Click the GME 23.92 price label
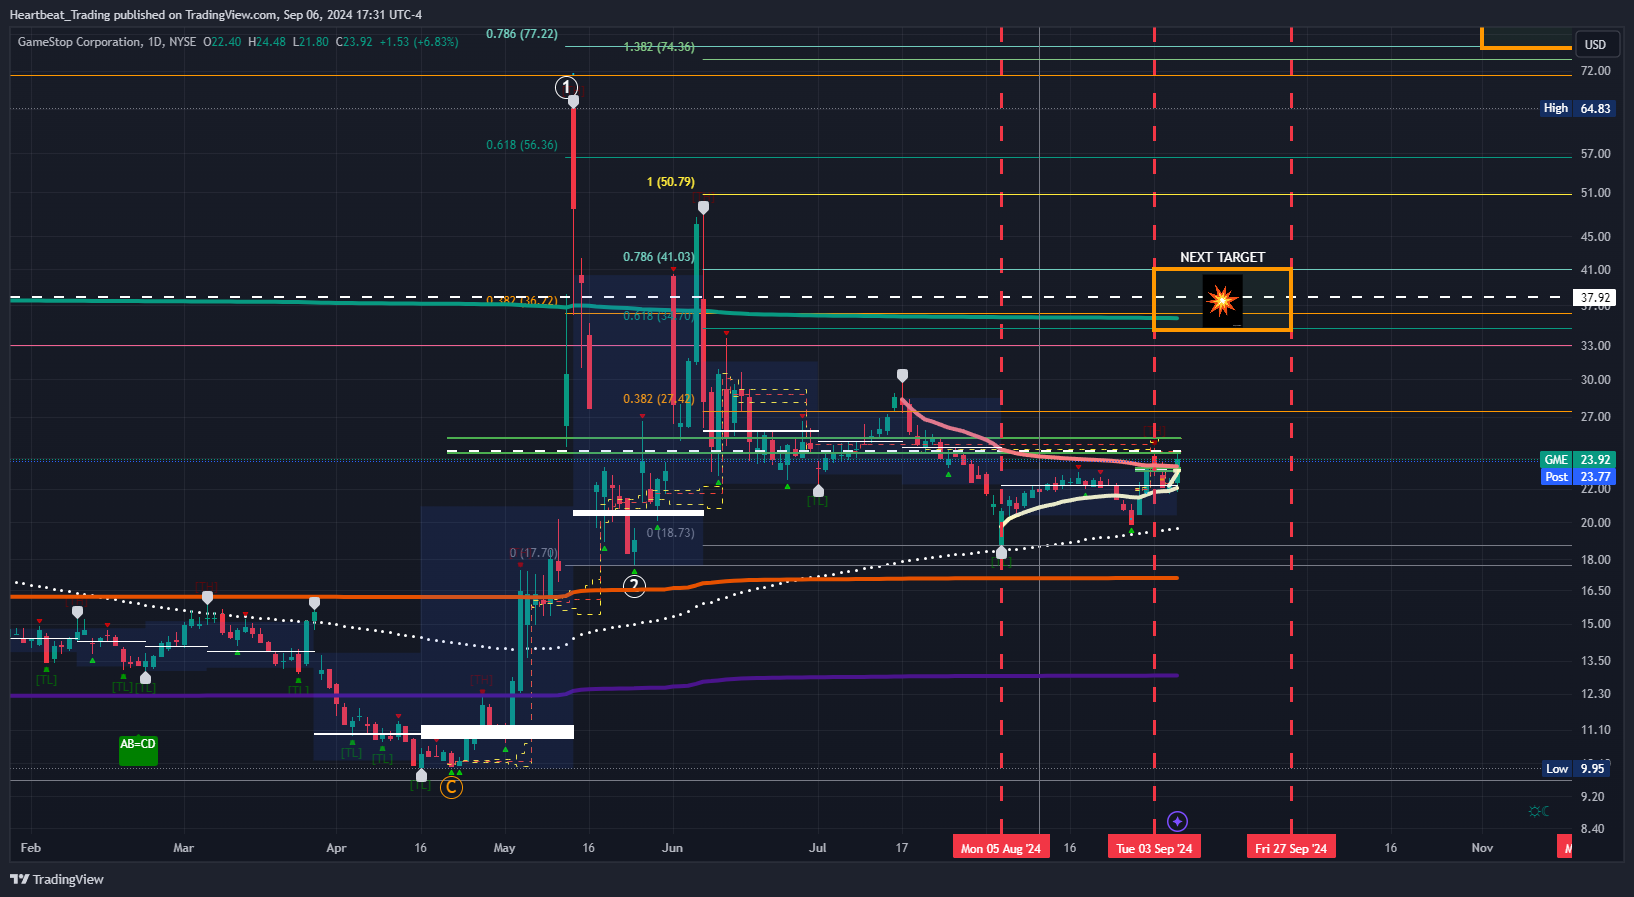Screen dimensions: 1634x897 (1578, 460)
